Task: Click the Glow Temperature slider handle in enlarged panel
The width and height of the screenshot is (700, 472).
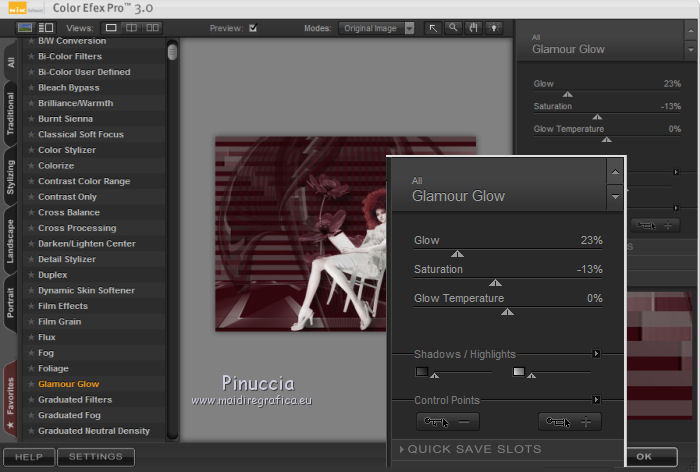Action: tap(507, 312)
